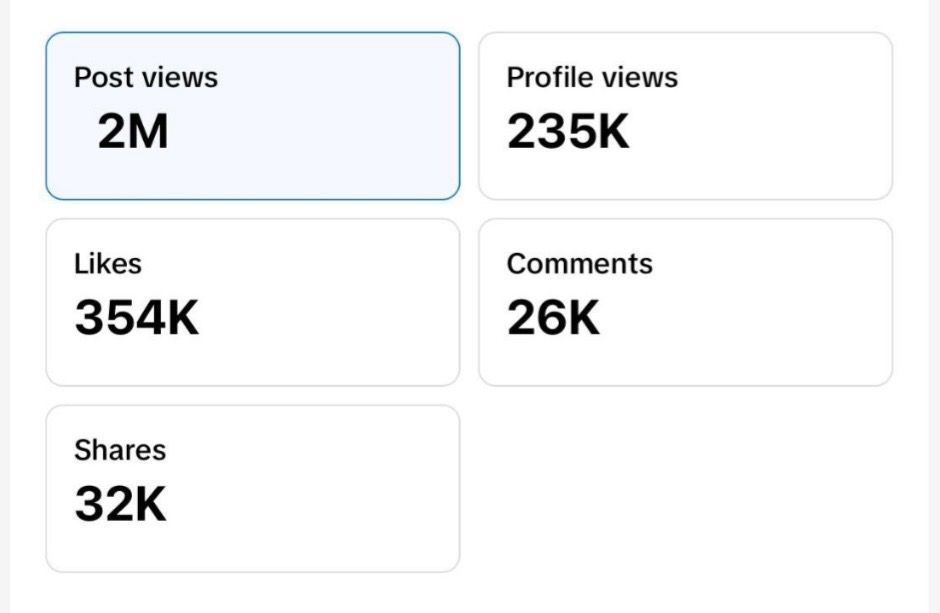940x613 pixels.
Task: Click the 'Profile views' label text
Action: coord(592,78)
